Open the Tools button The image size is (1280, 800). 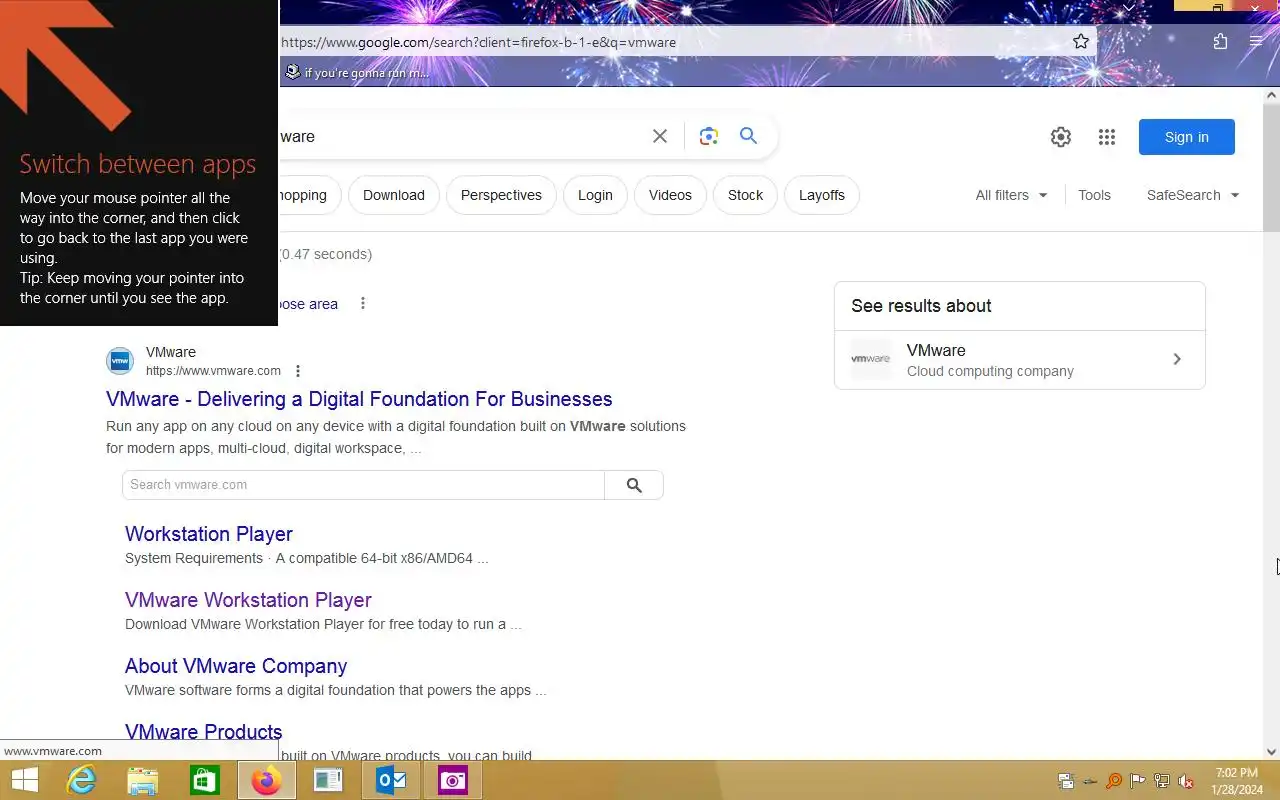[x=1094, y=195]
